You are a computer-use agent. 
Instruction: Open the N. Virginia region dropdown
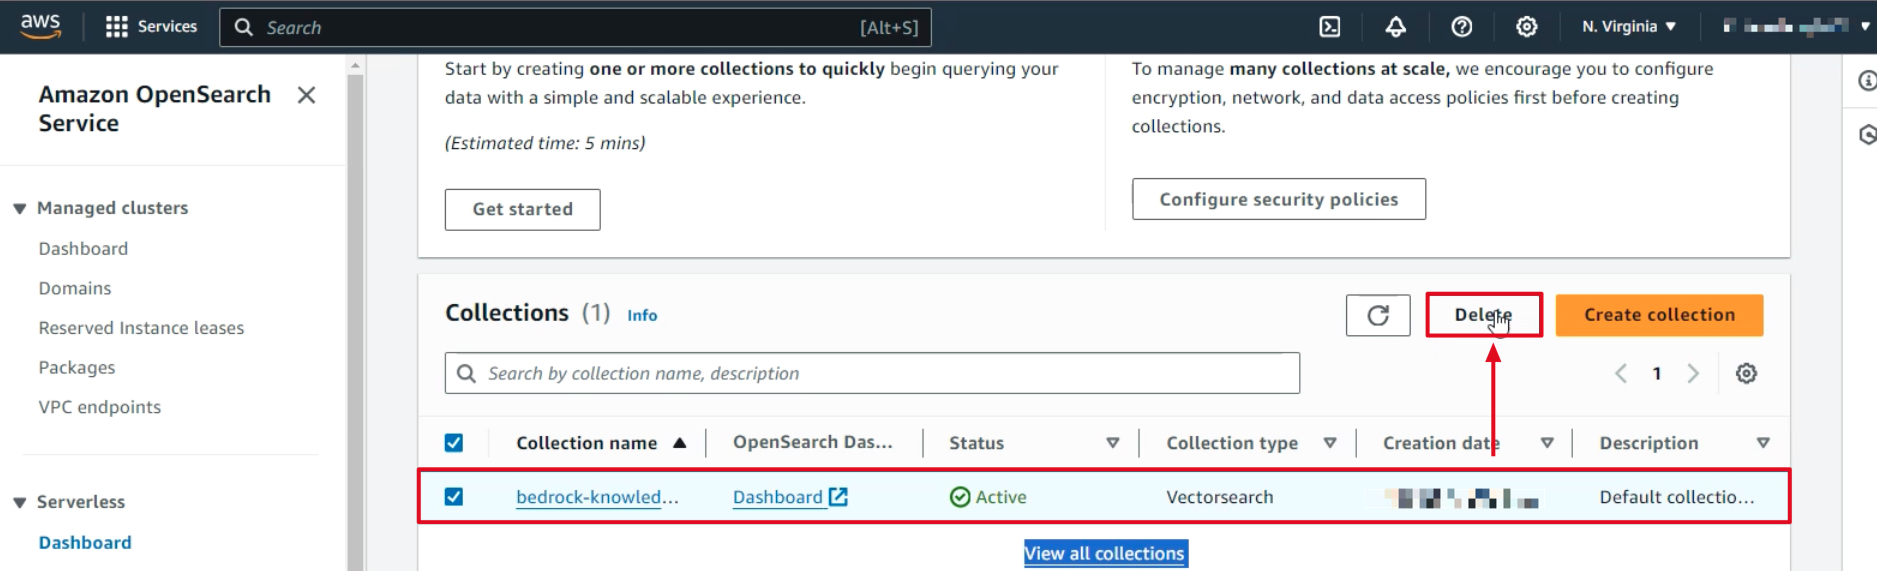[x=1628, y=27]
